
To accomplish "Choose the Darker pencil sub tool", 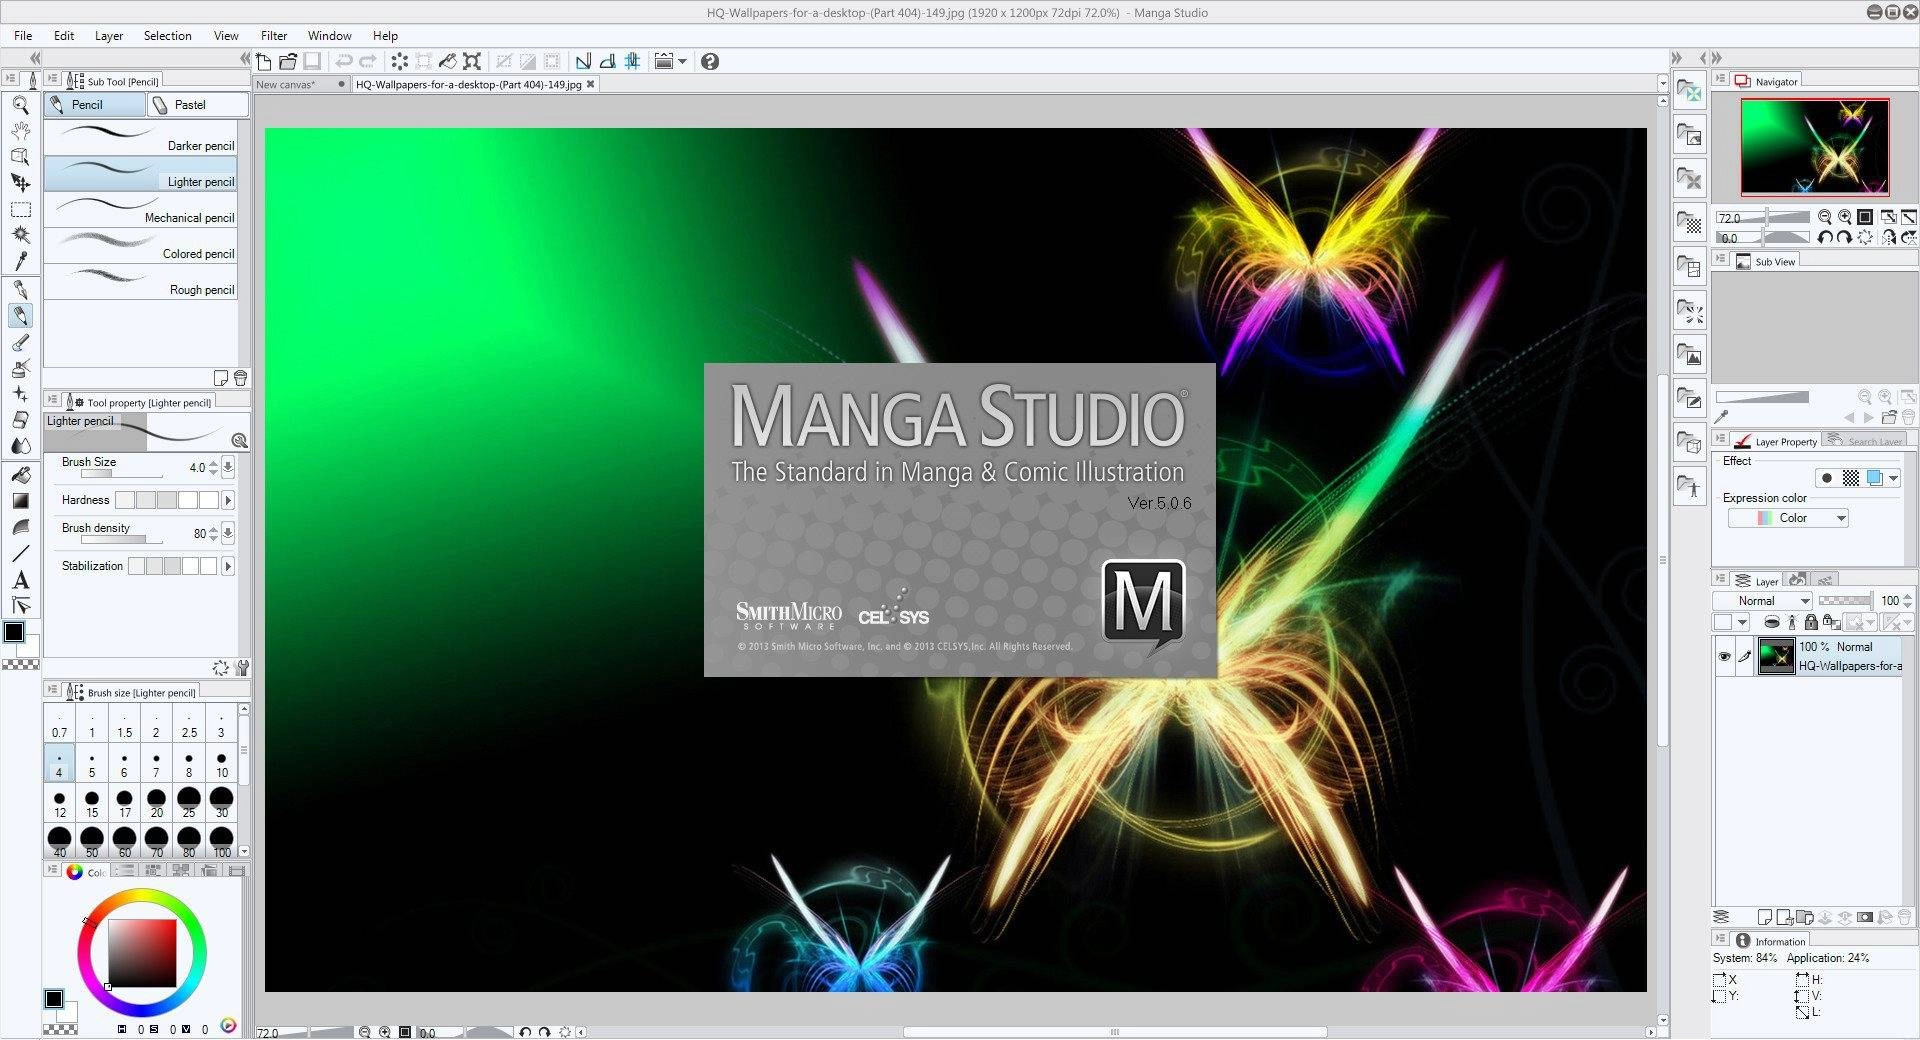I will [141, 137].
